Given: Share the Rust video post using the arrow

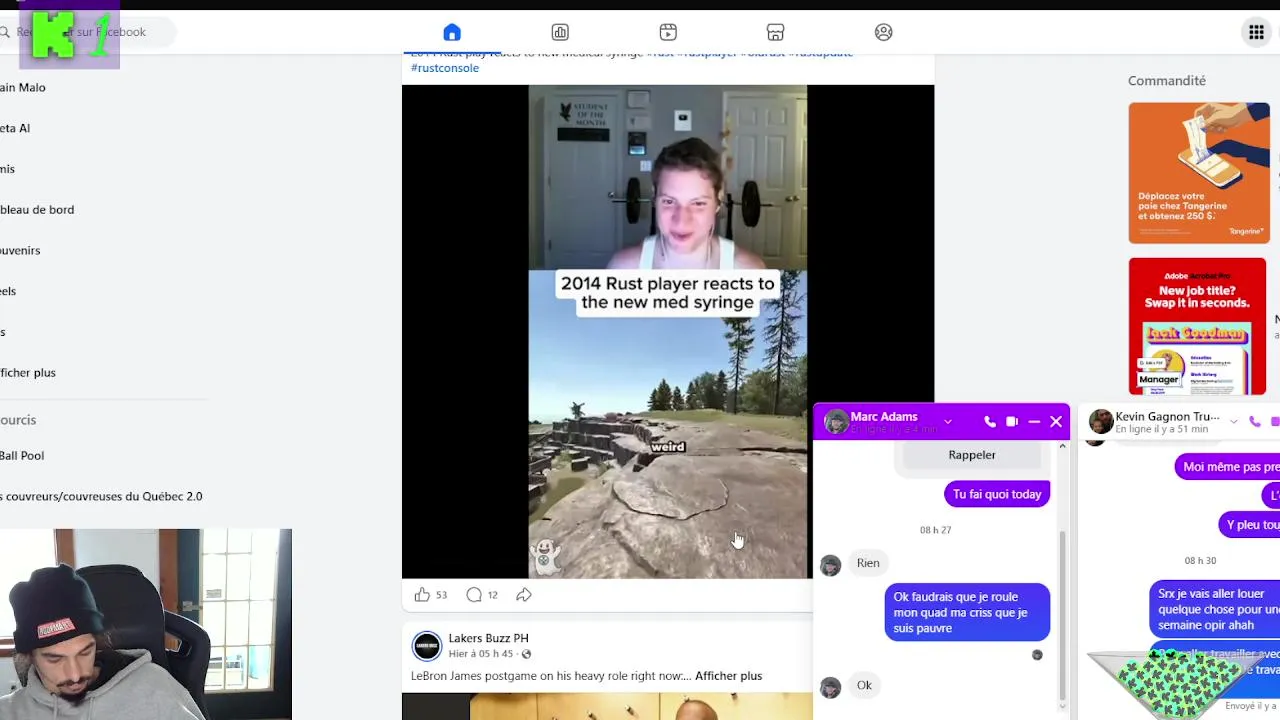Looking at the screenshot, I should pos(524,595).
